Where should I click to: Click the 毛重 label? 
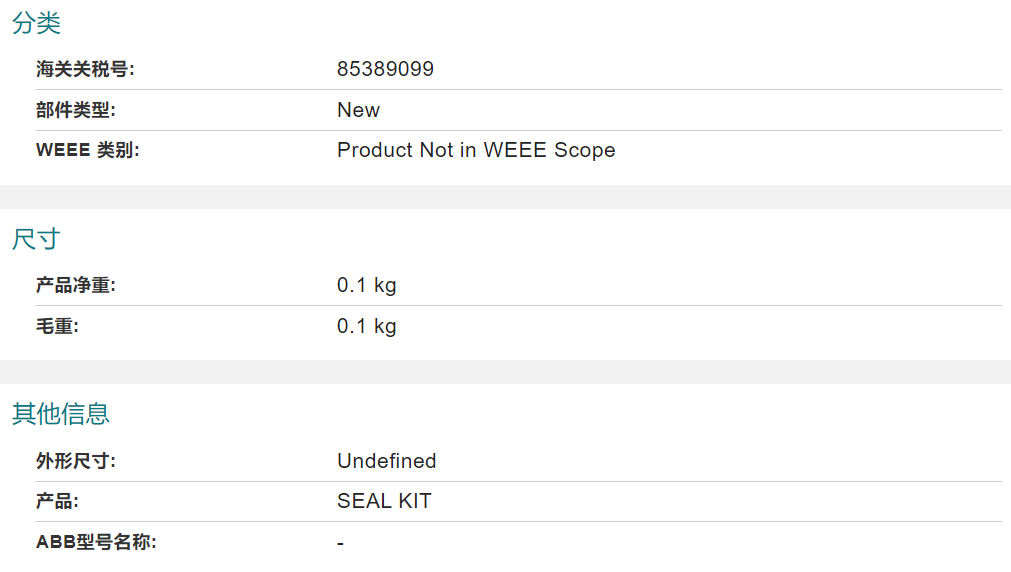[57, 326]
